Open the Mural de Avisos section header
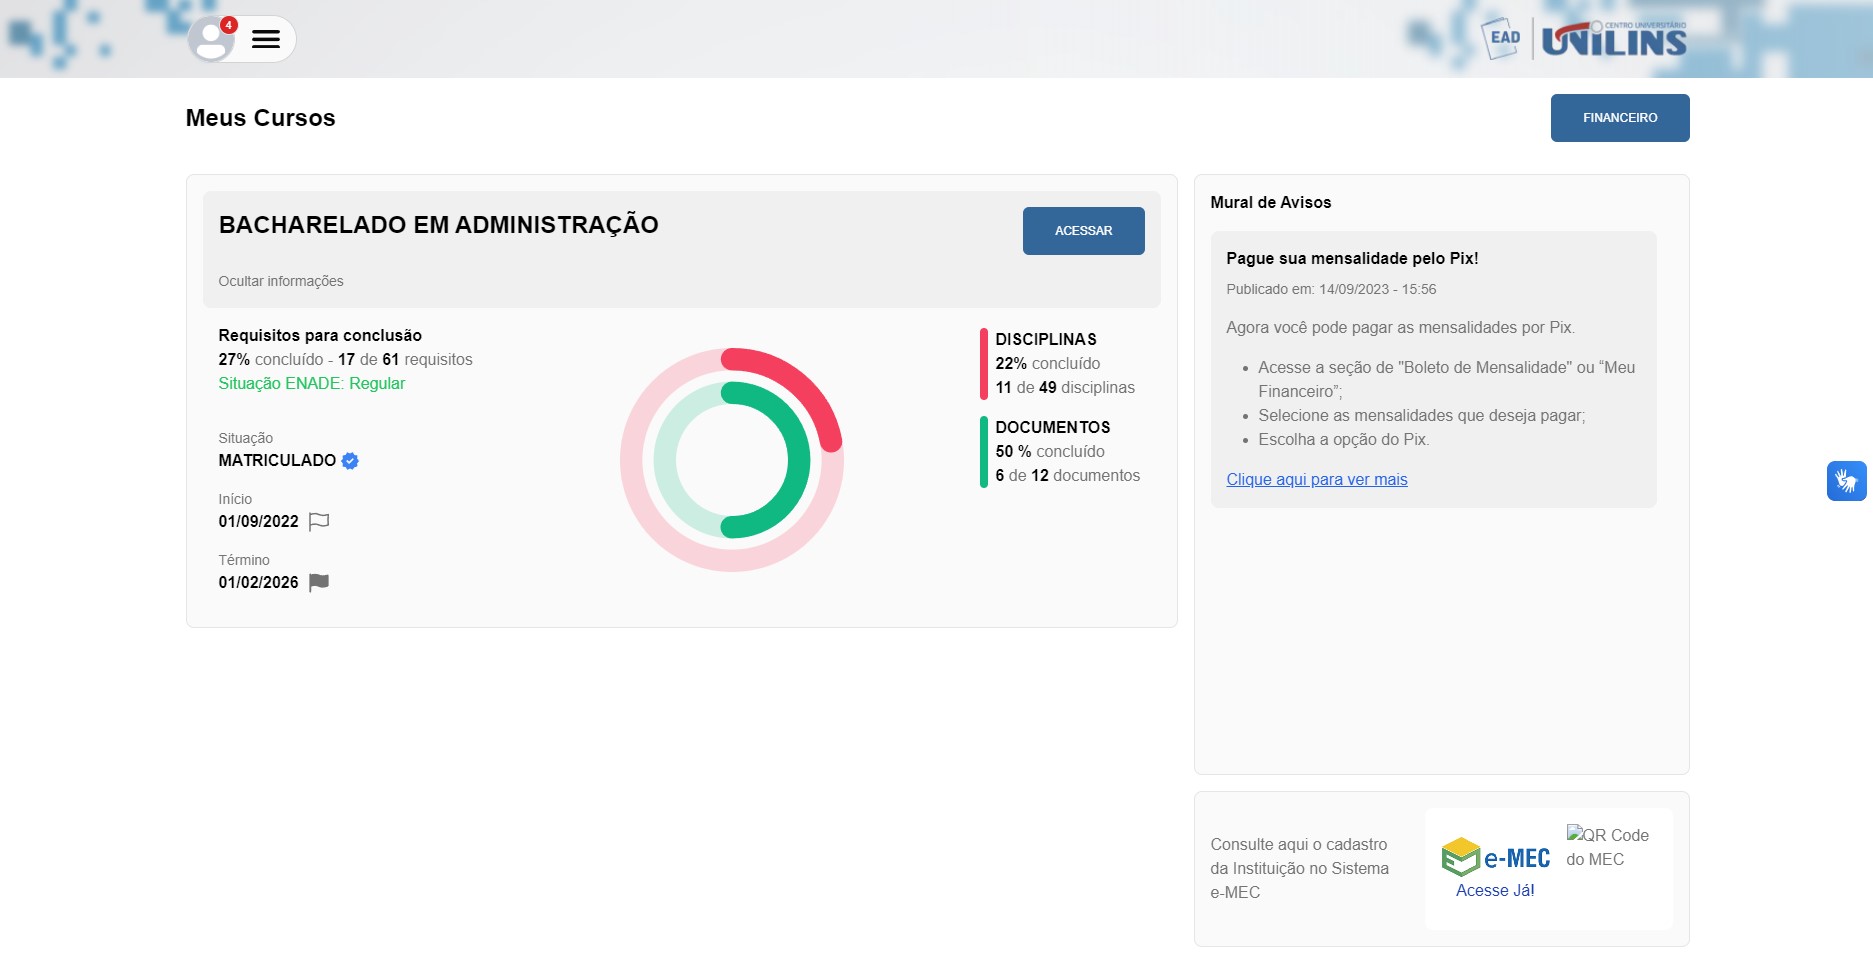 (1270, 202)
